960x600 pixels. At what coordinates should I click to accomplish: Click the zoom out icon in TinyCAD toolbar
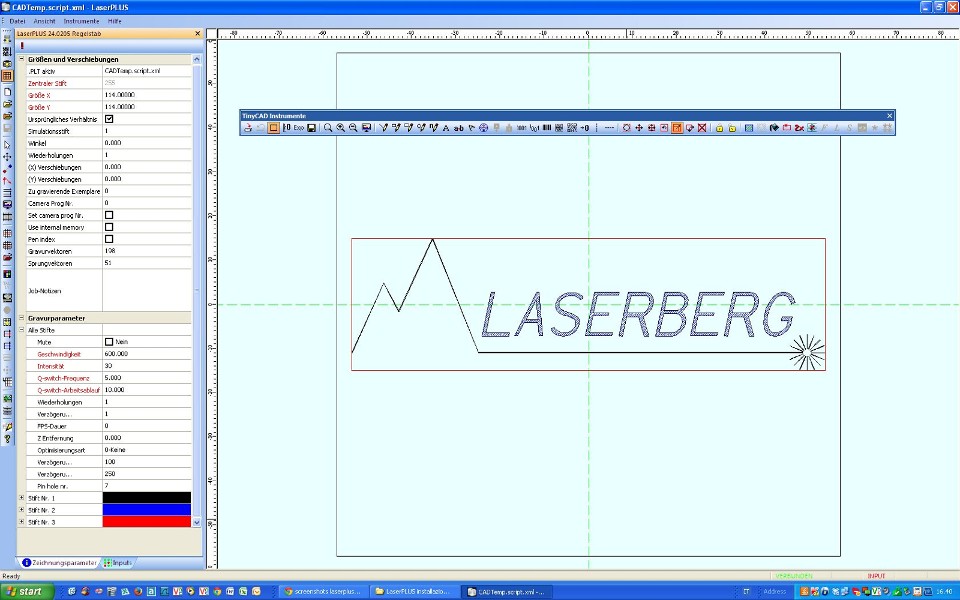coord(353,128)
